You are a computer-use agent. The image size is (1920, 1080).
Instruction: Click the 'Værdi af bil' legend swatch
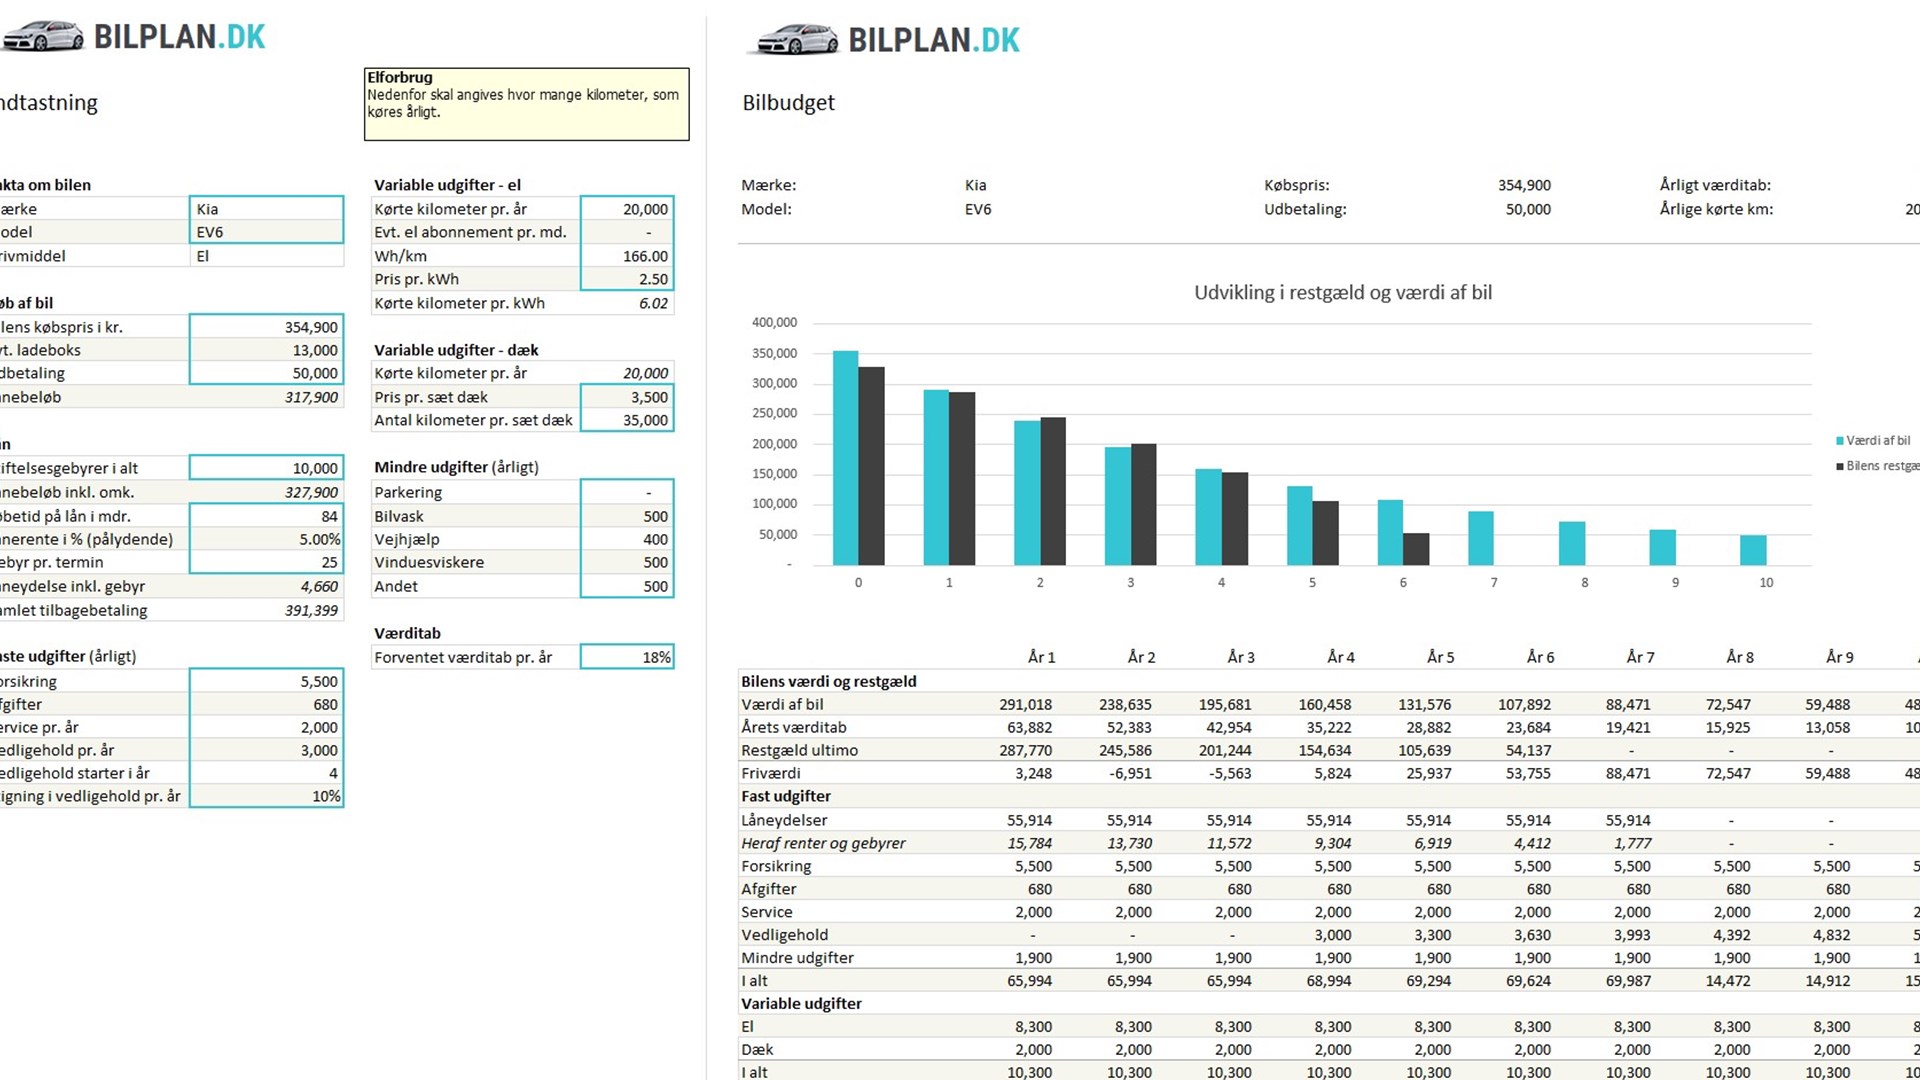1839,441
